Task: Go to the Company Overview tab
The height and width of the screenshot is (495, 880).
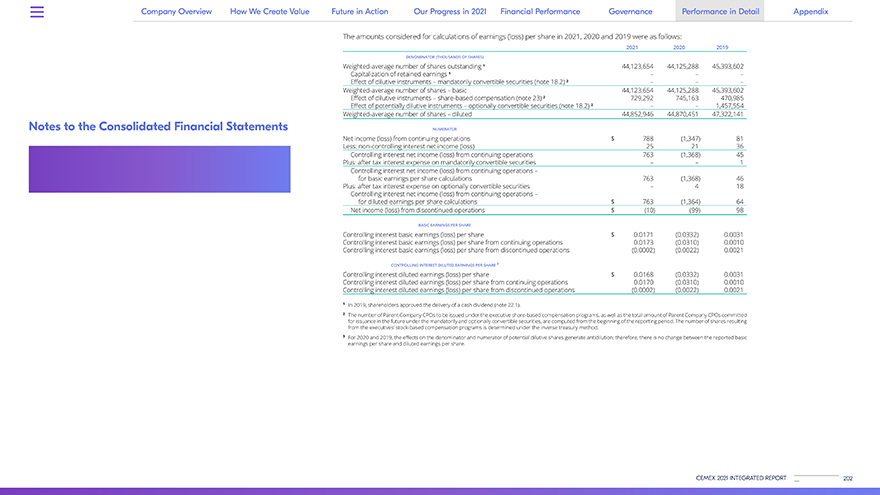Action: pyautogui.click(x=176, y=11)
